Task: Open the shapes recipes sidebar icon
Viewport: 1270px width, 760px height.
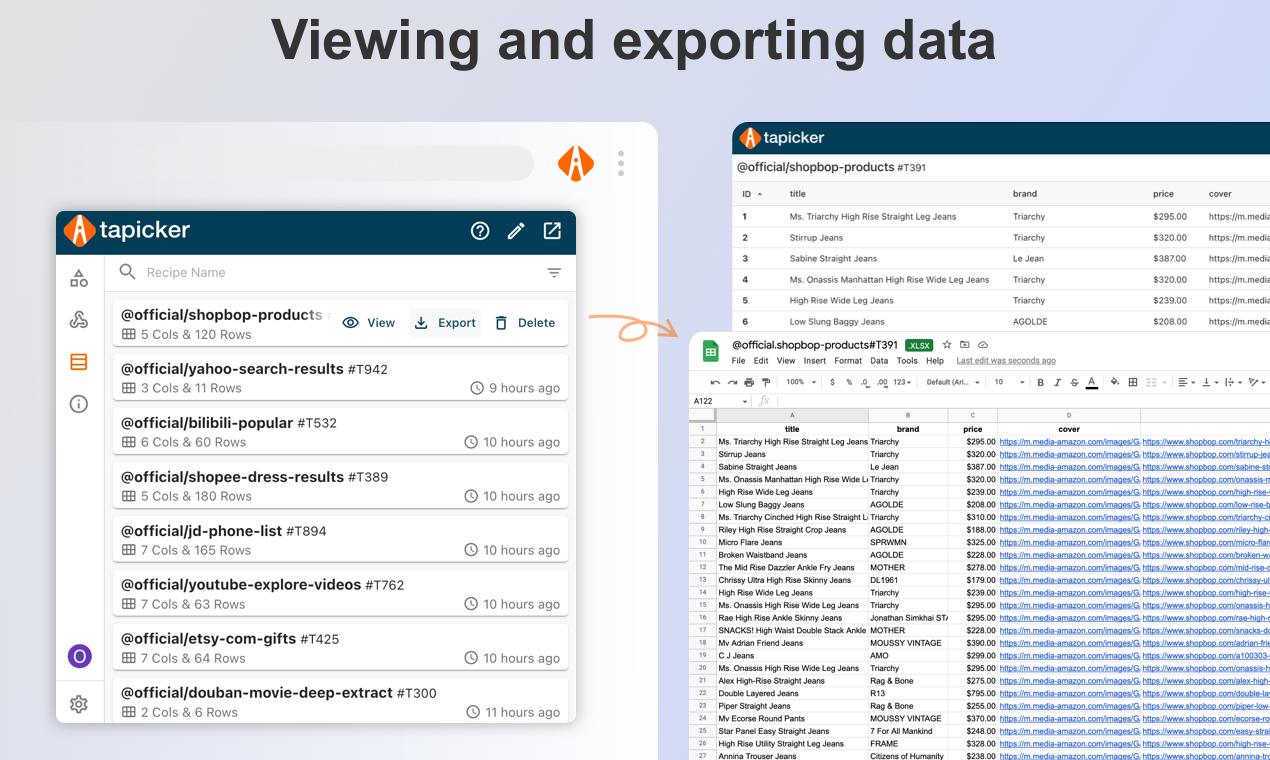Action: (79, 278)
